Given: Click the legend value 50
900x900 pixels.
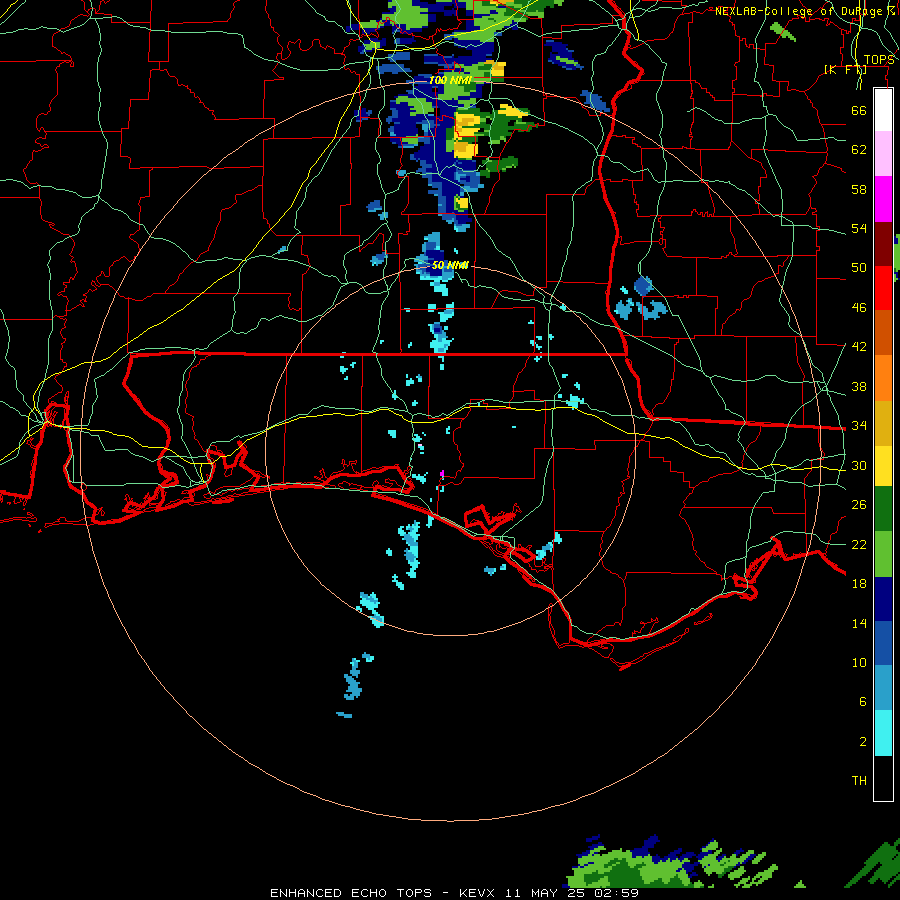Looking at the screenshot, I should coord(859,268).
